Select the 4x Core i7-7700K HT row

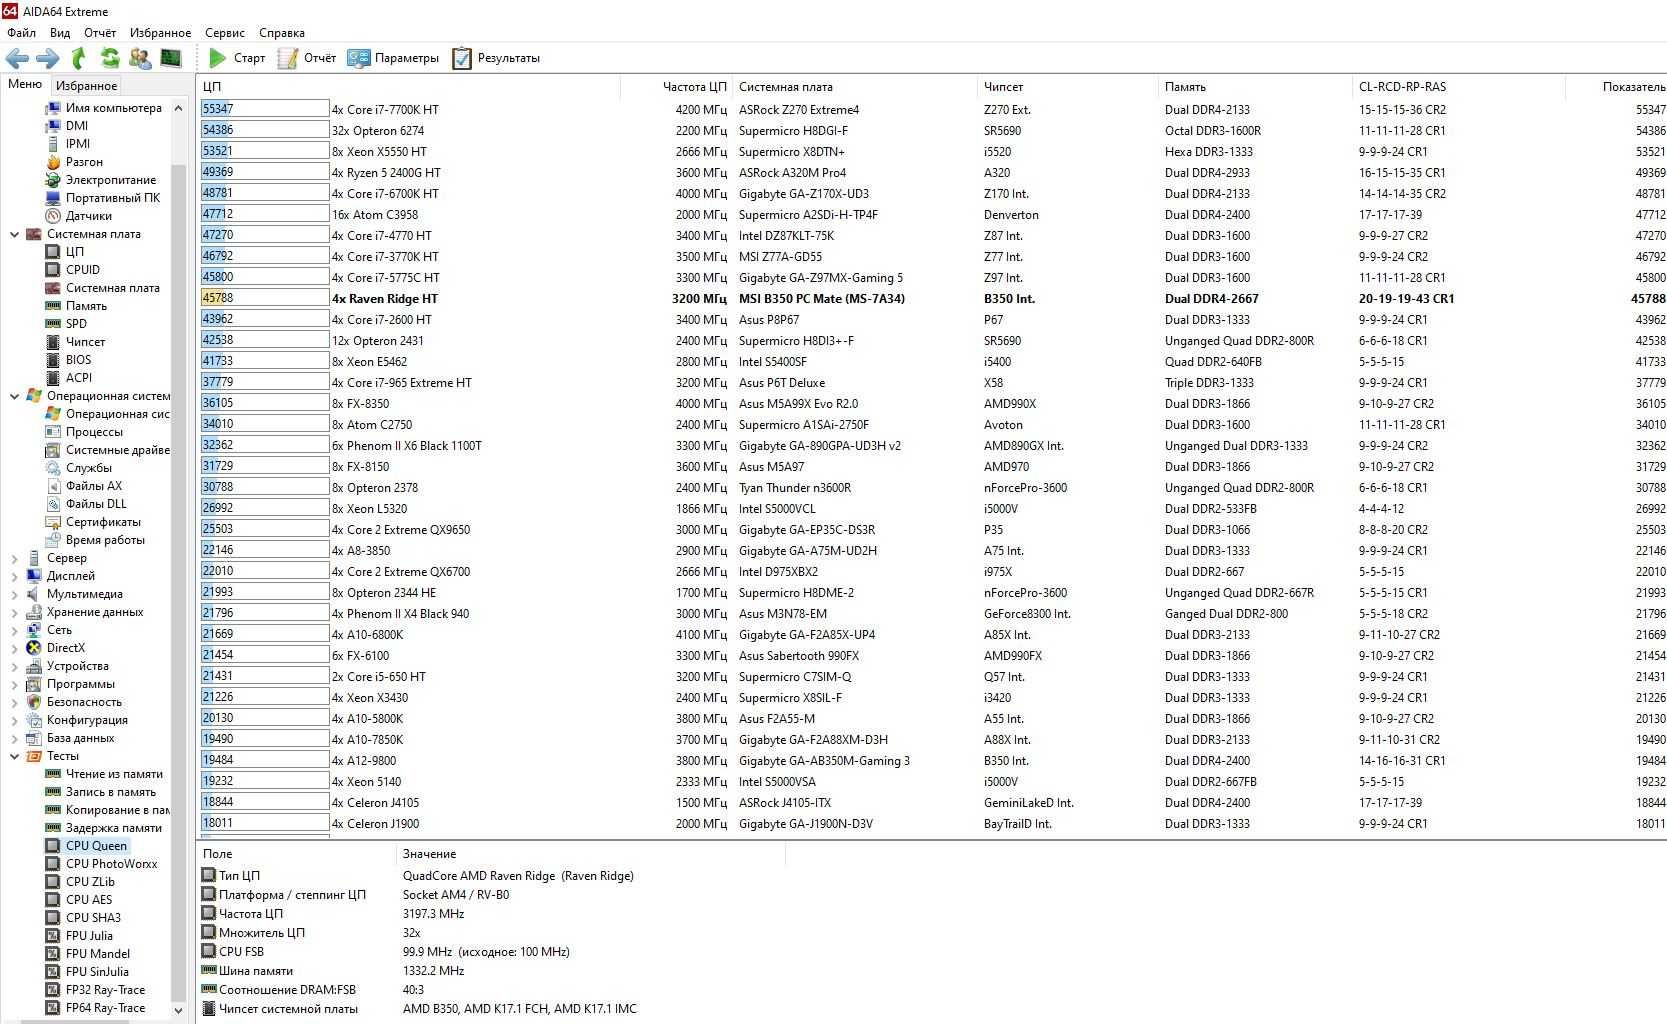click(x=933, y=109)
